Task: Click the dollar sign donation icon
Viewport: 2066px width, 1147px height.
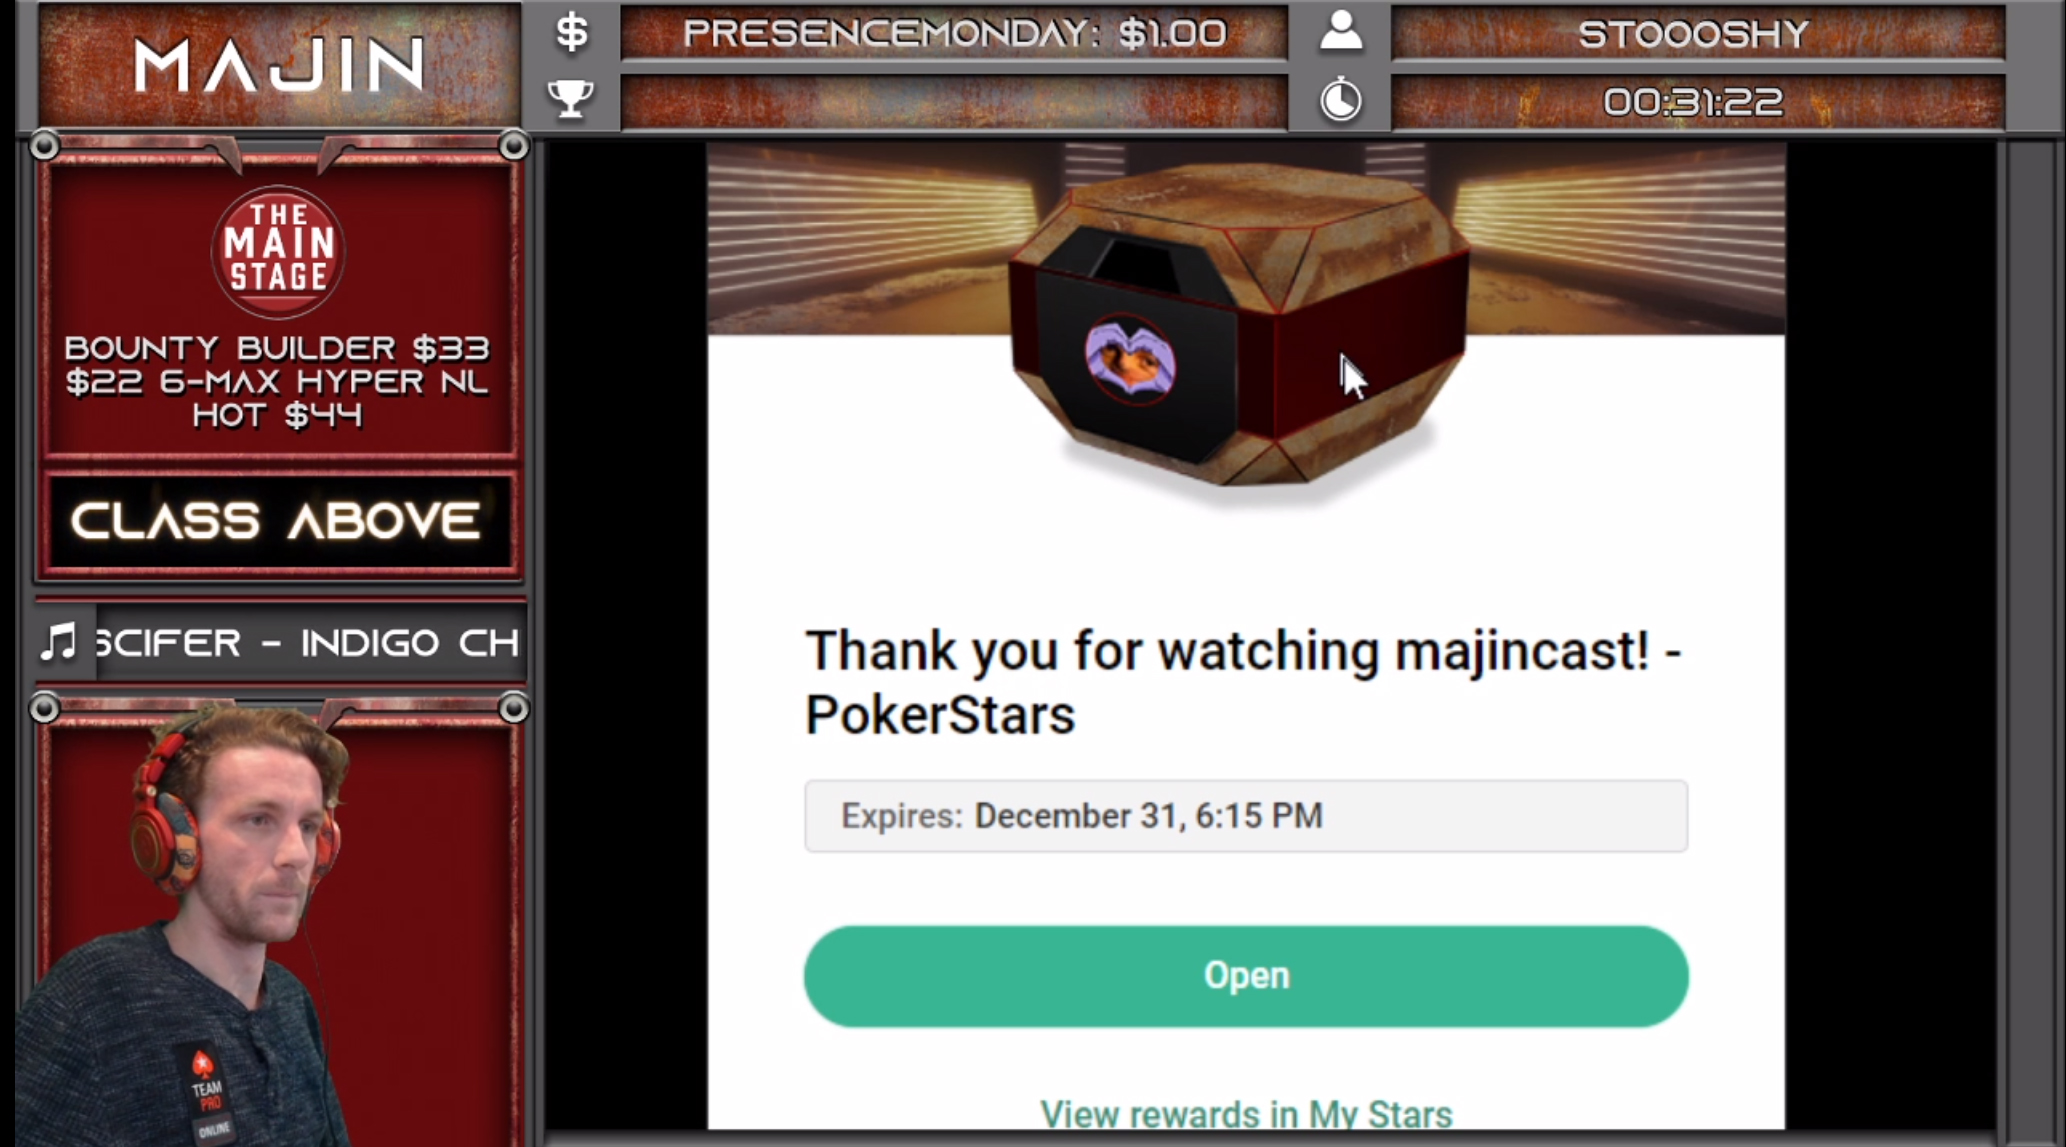Action: coord(571,33)
